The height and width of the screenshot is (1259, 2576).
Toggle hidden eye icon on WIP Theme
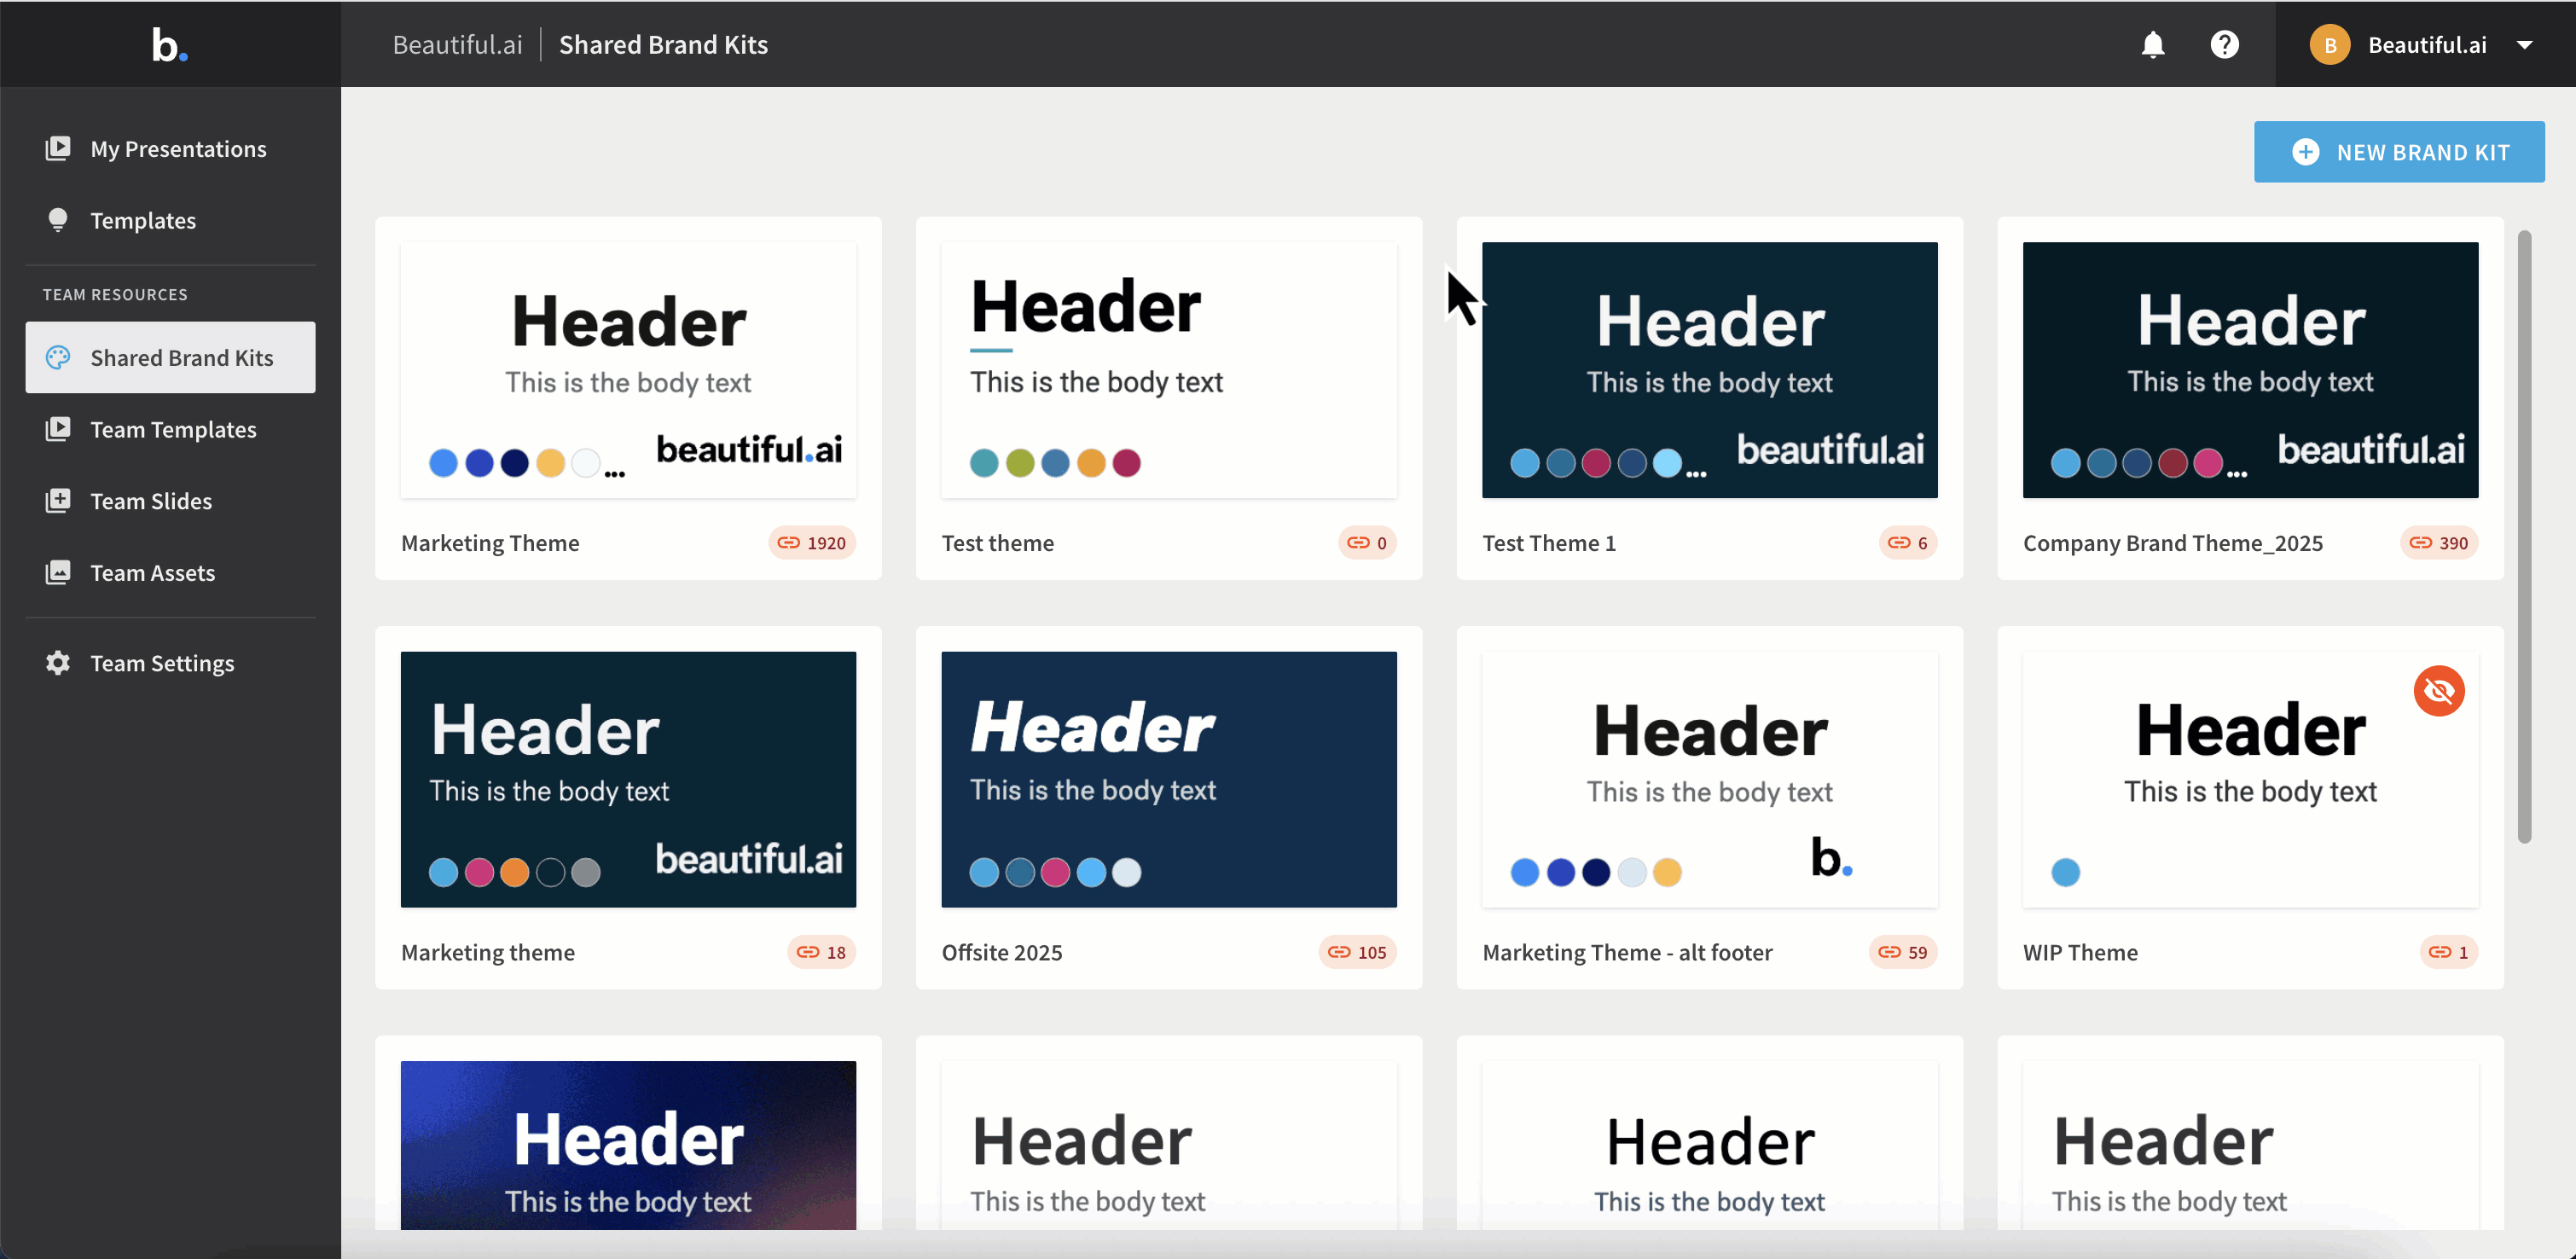(x=2439, y=691)
